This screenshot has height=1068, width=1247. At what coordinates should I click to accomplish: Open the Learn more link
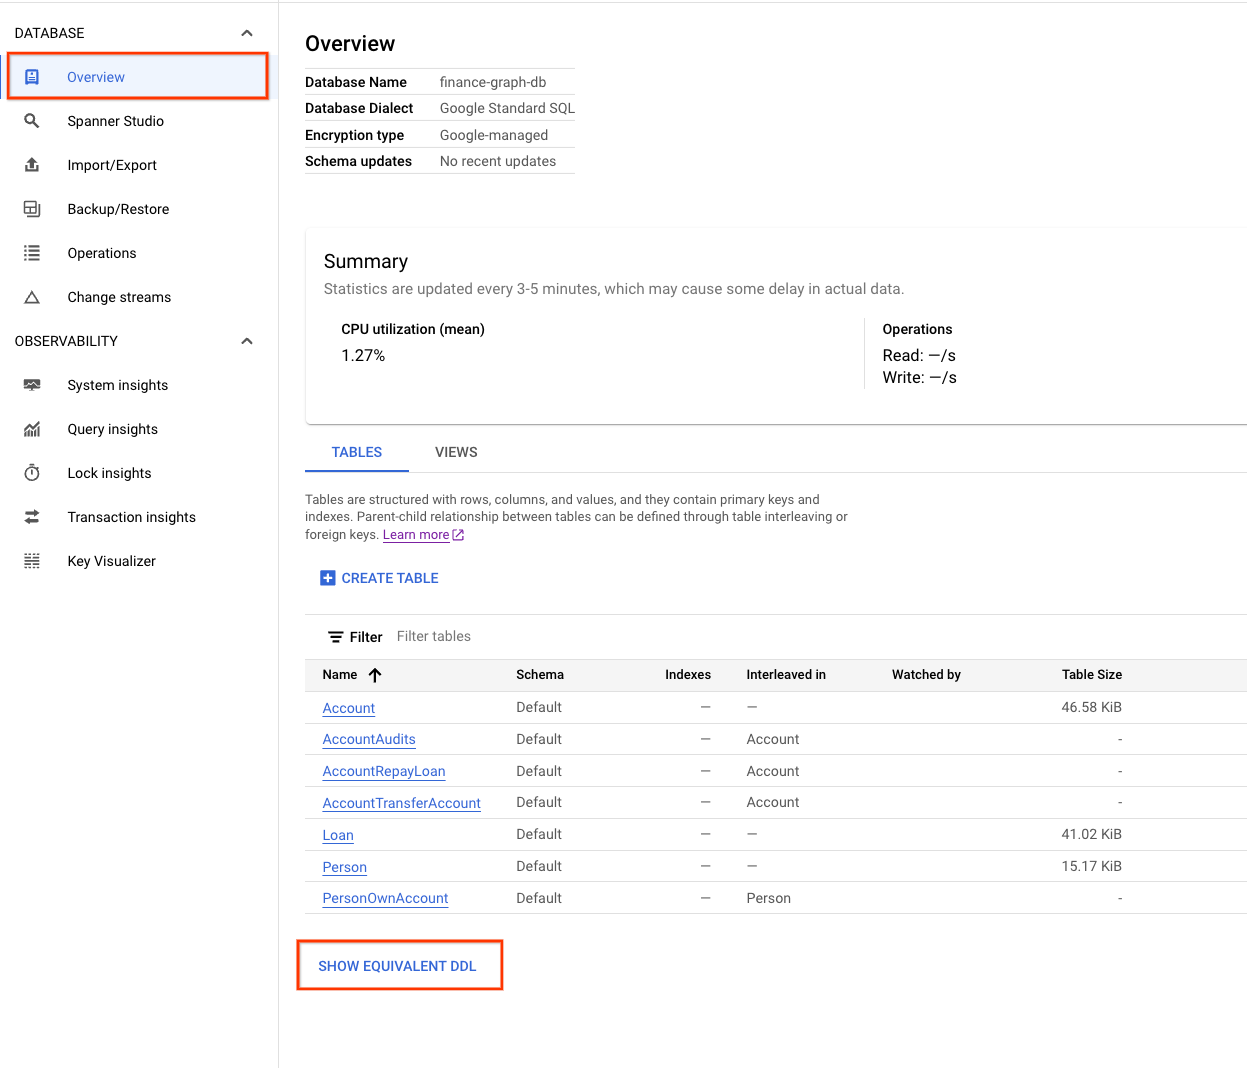click(x=416, y=535)
